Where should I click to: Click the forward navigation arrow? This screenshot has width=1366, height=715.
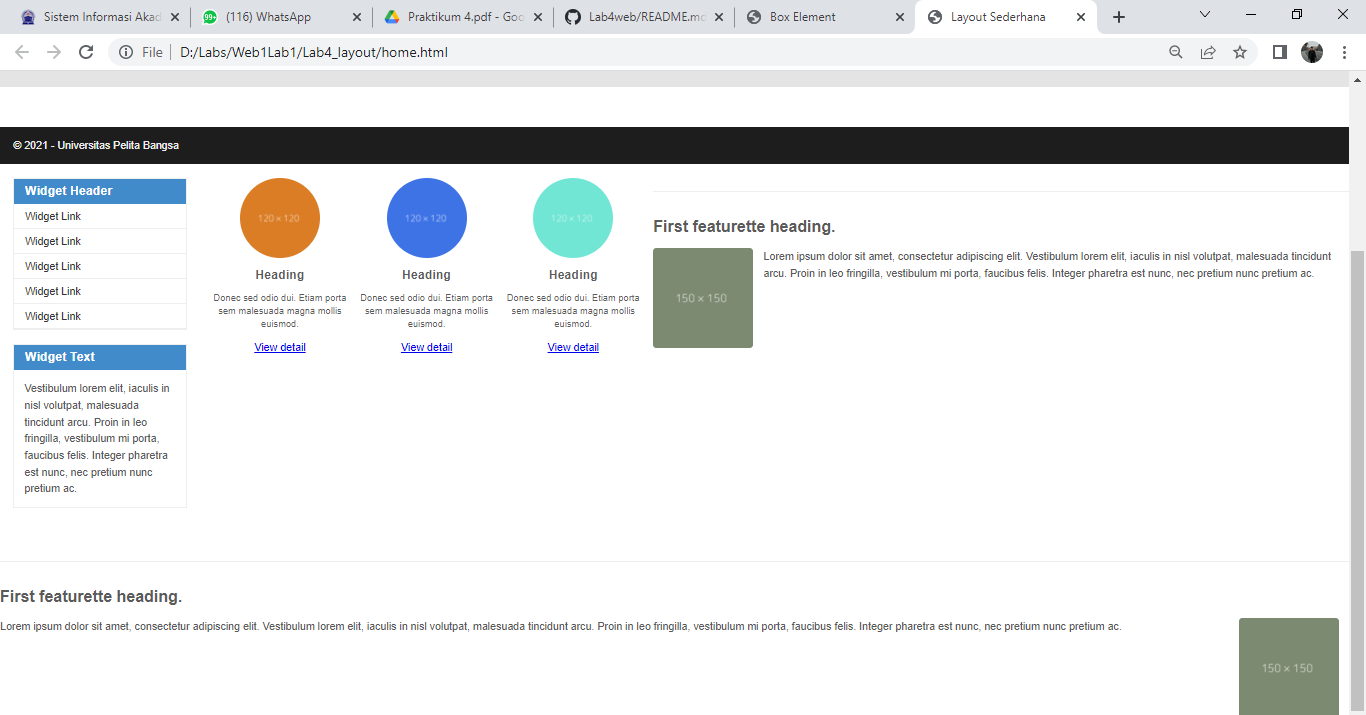(x=54, y=51)
